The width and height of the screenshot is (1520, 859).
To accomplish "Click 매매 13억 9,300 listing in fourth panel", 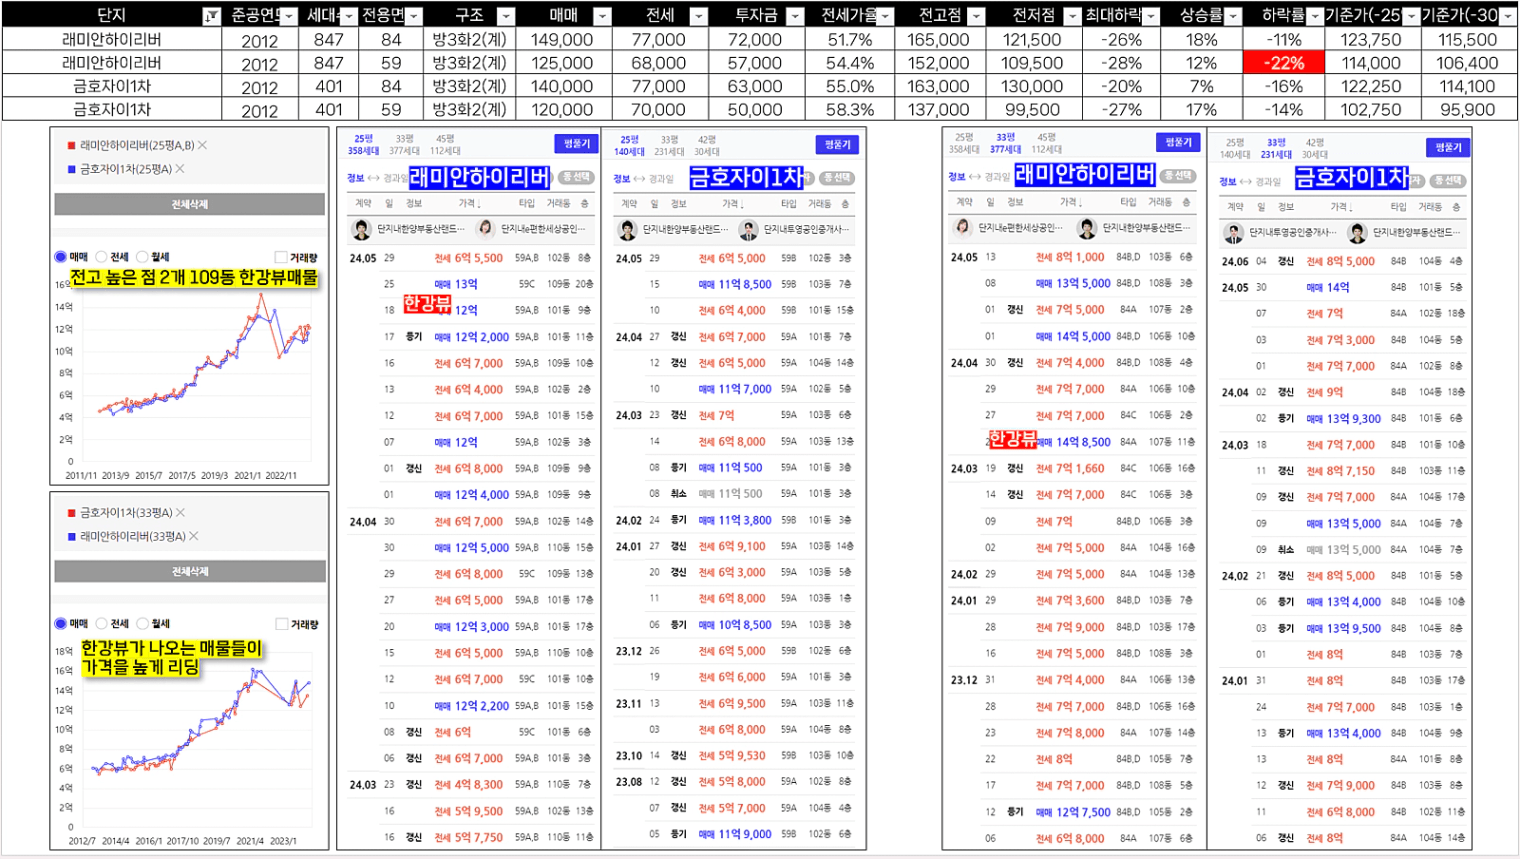I will point(1344,419).
